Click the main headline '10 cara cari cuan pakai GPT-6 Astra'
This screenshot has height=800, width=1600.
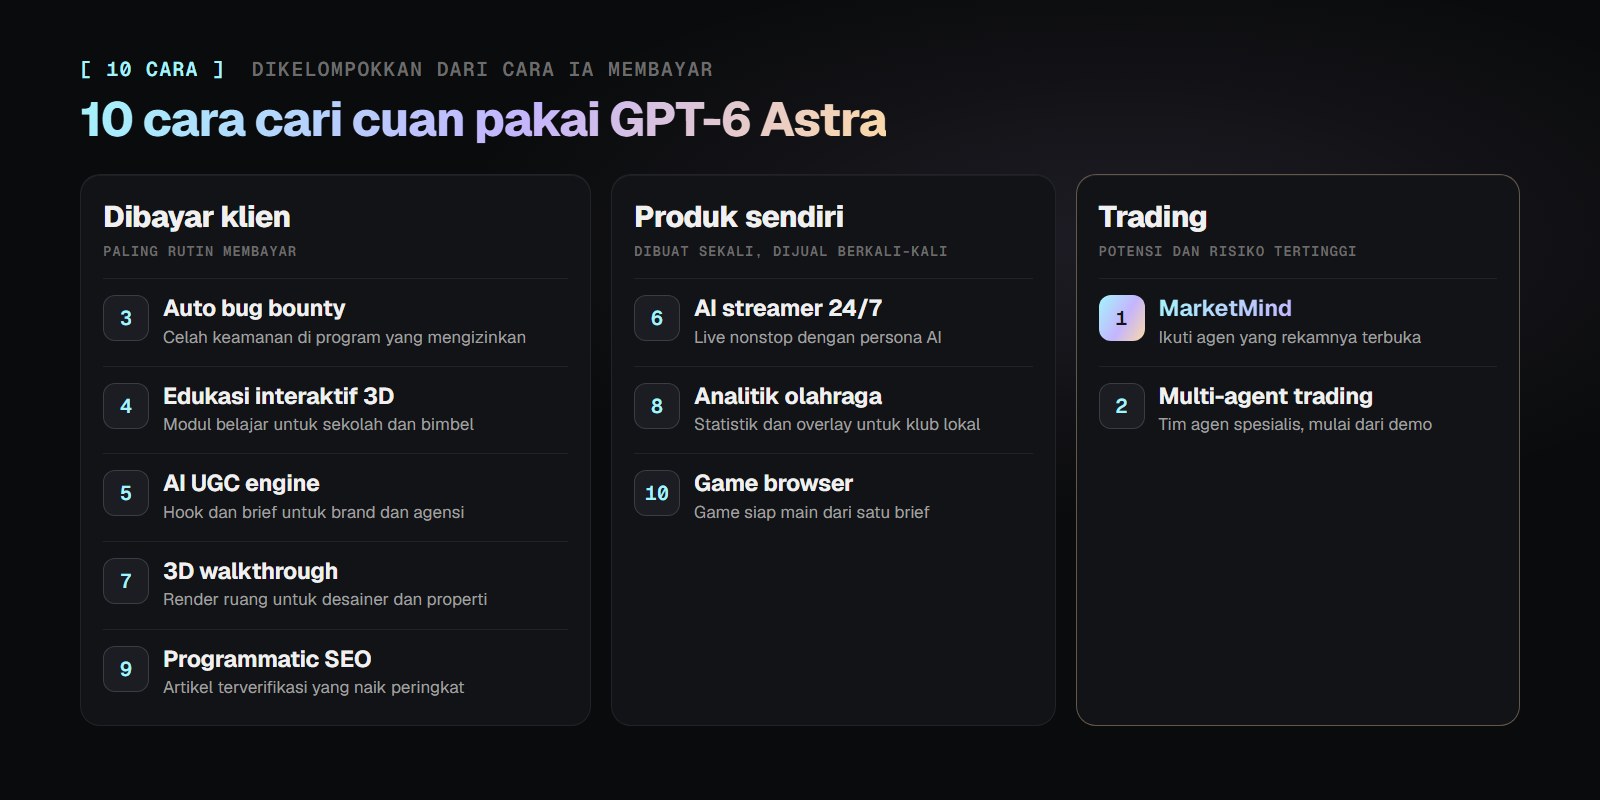click(x=483, y=120)
